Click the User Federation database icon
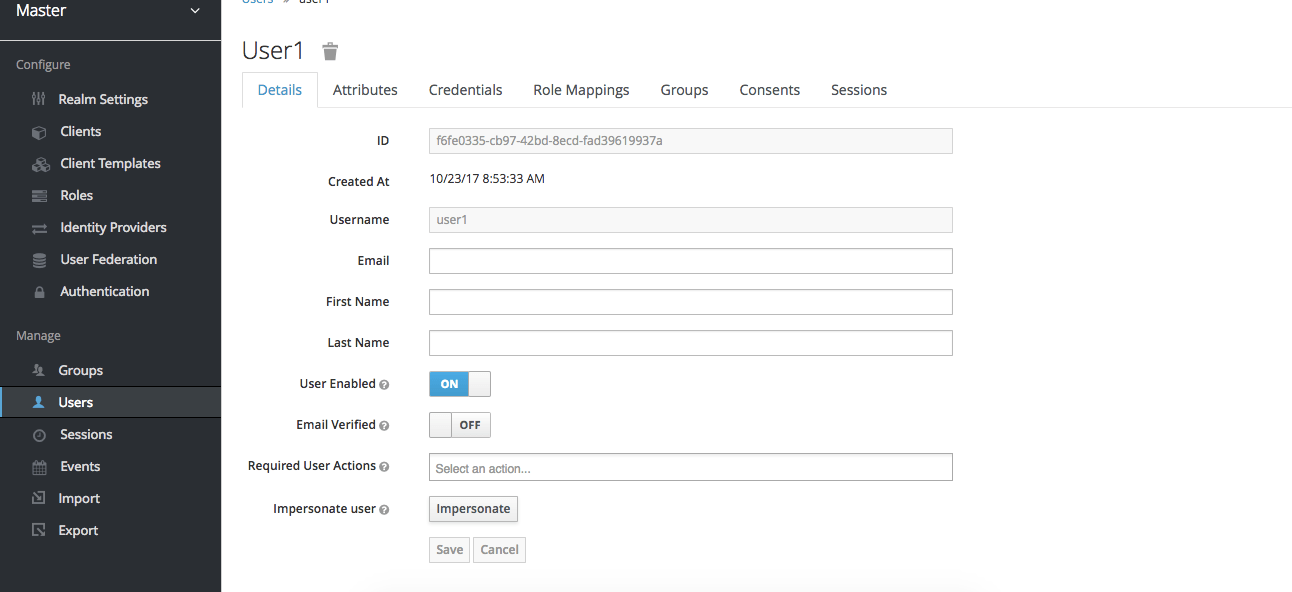This screenshot has width=1292, height=592. [x=39, y=260]
